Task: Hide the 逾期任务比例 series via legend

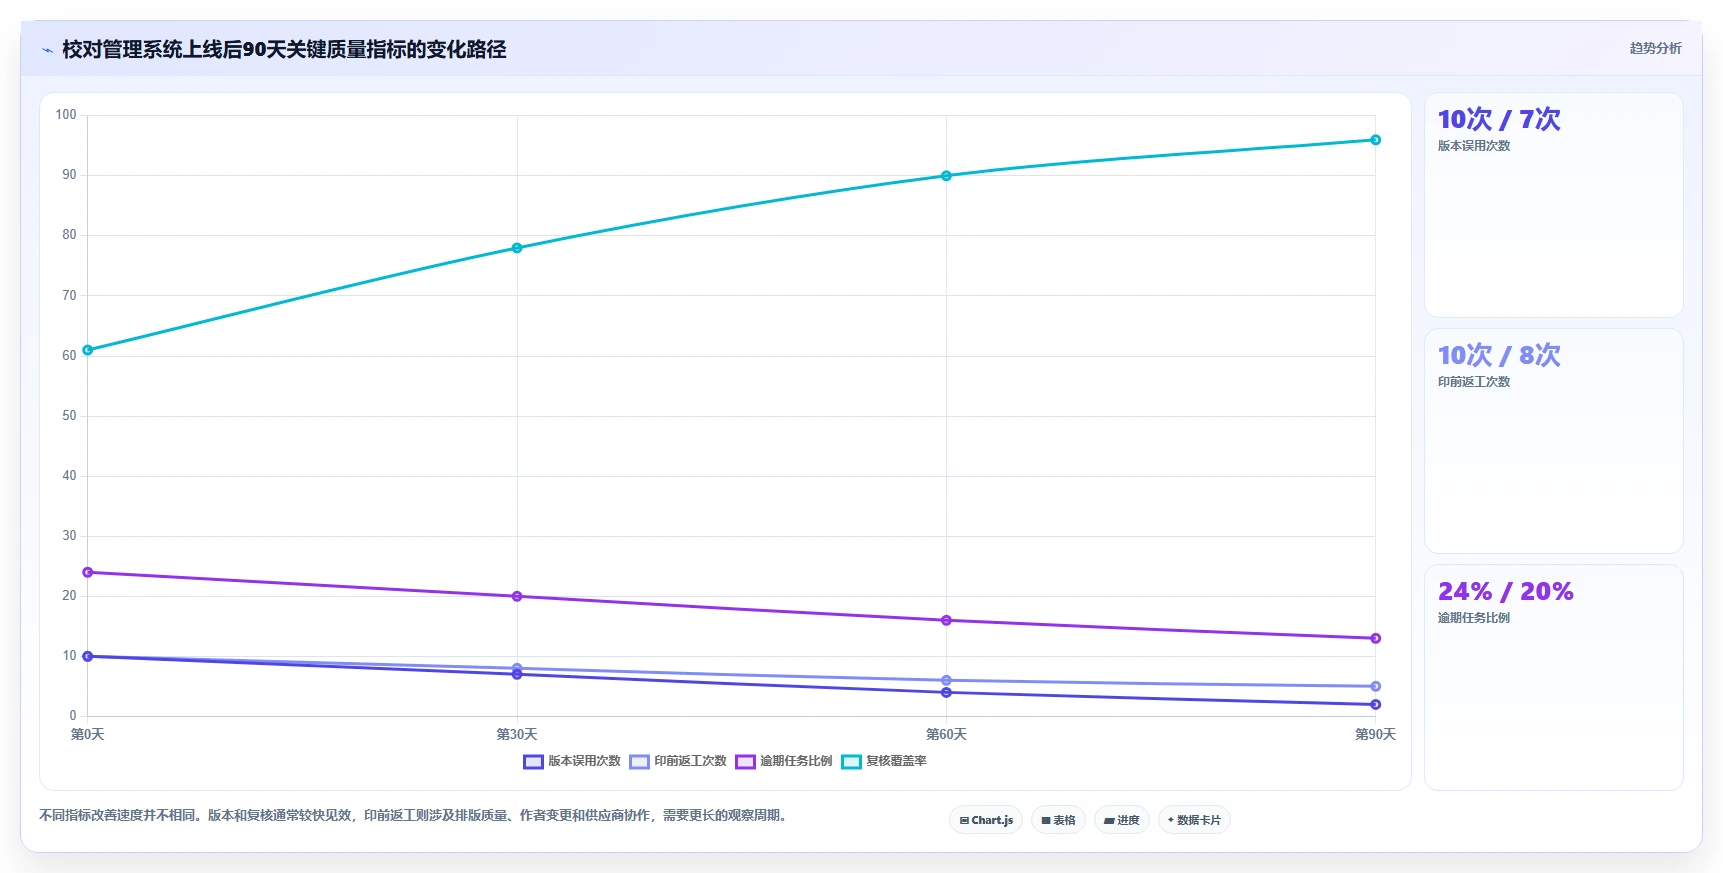Action: pos(783,762)
